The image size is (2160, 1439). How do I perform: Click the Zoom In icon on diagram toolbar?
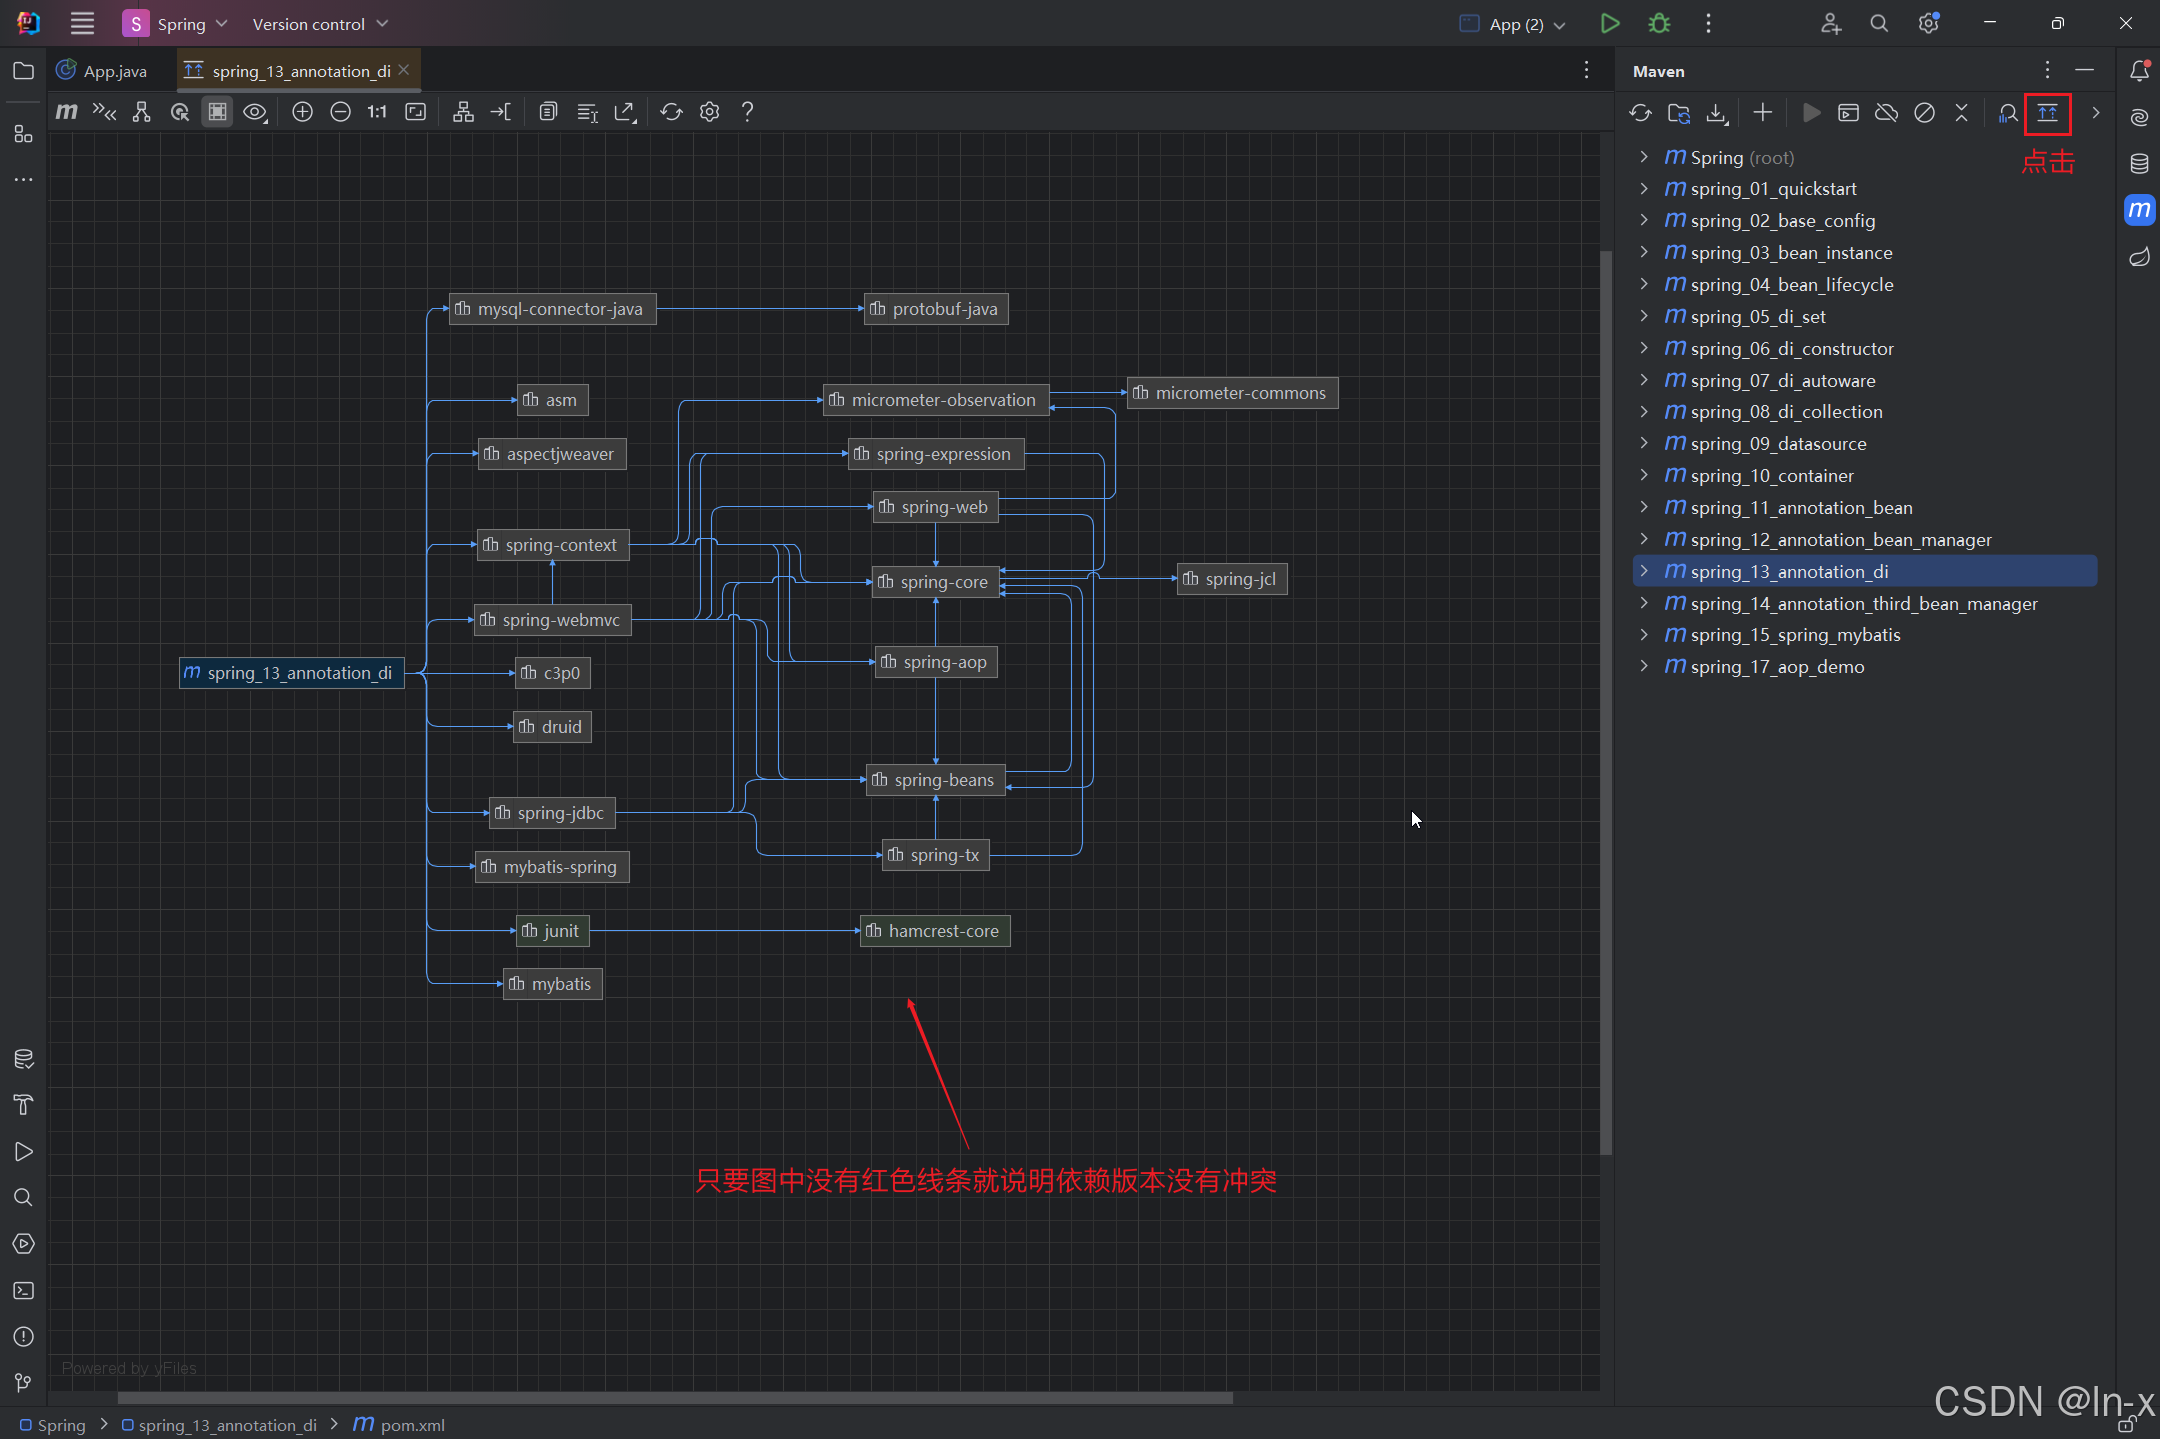(x=302, y=112)
